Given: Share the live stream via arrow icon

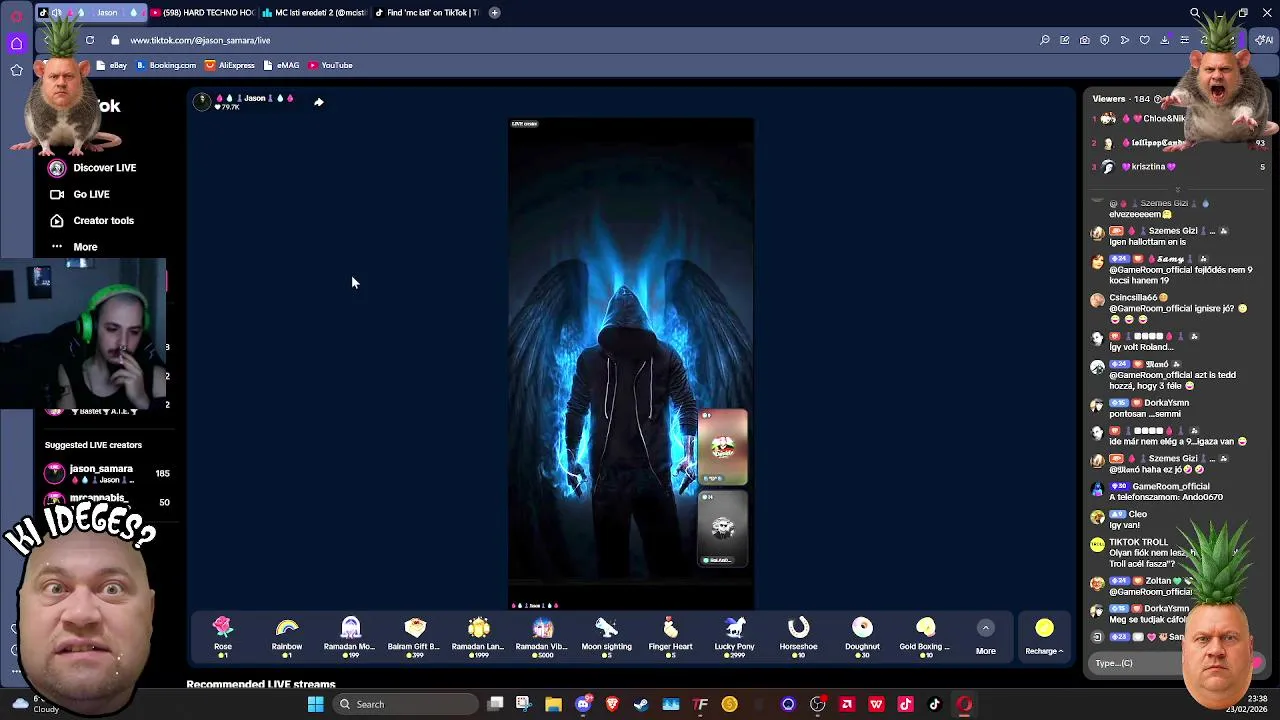Looking at the screenshot, I should click(319, 101).
